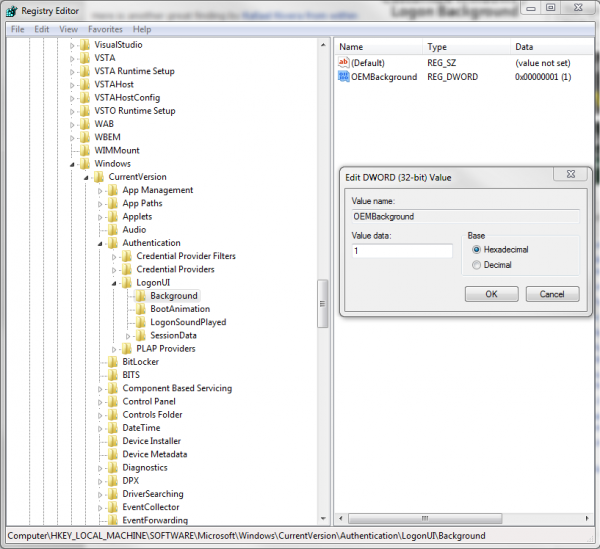600x549 pixels.
Task: Click the Value data input field
Action: tap(401, 251)
